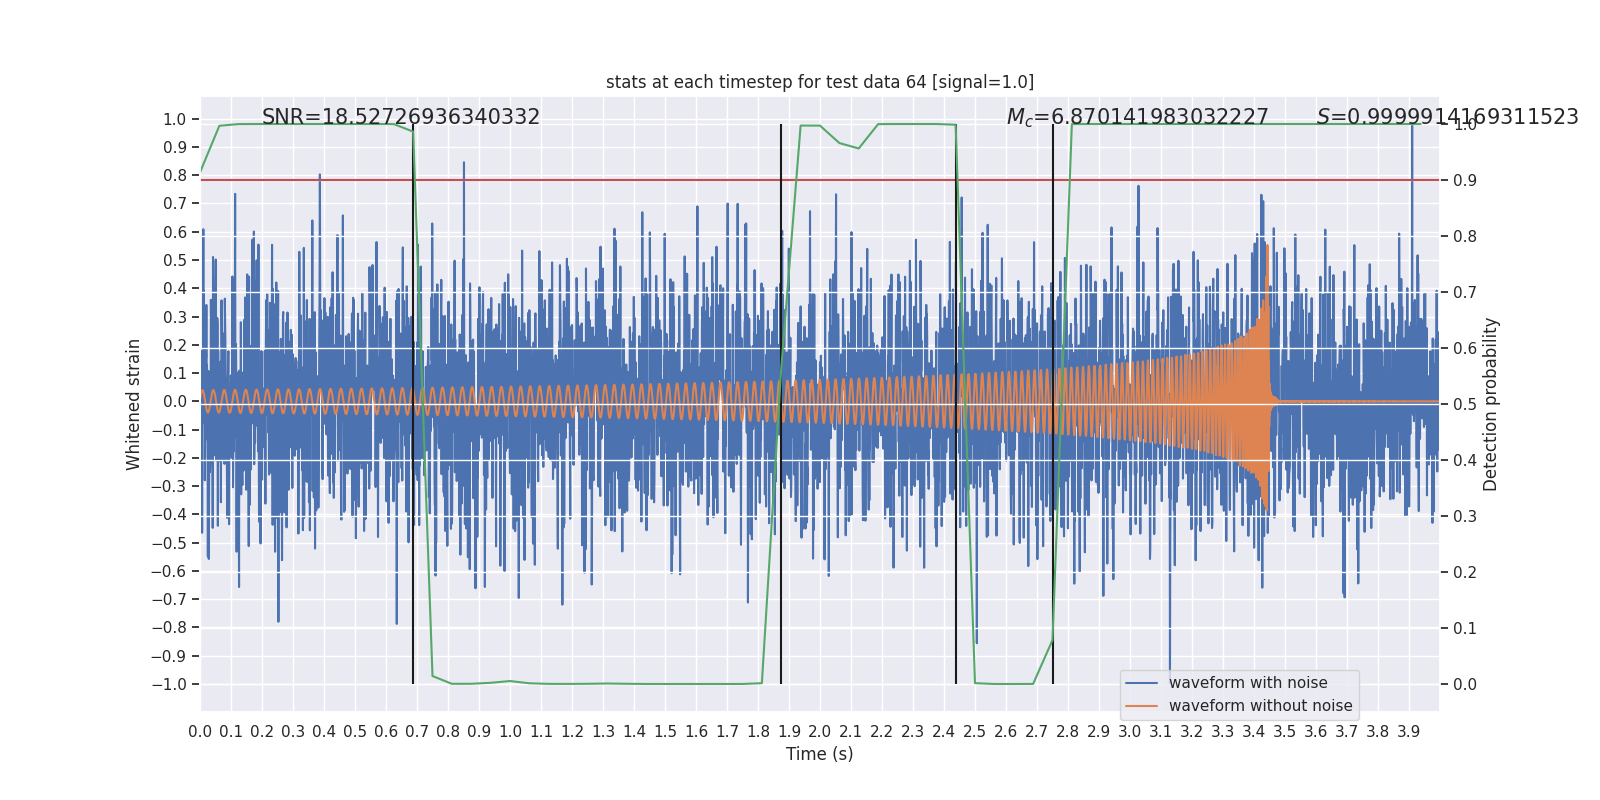The width and height of the screenshot is (1600, 800).
Task: Click x-axis tick label 3.0
Action: [x=1130, y=732]
